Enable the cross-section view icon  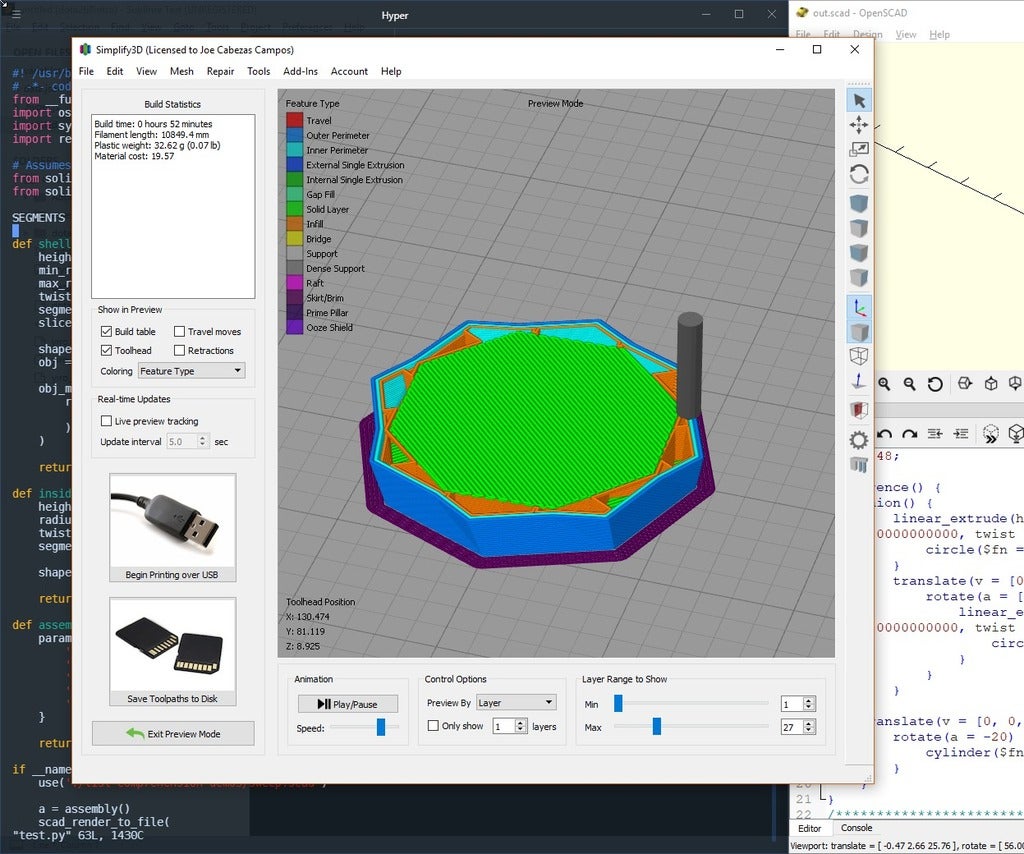coord(859,410)
